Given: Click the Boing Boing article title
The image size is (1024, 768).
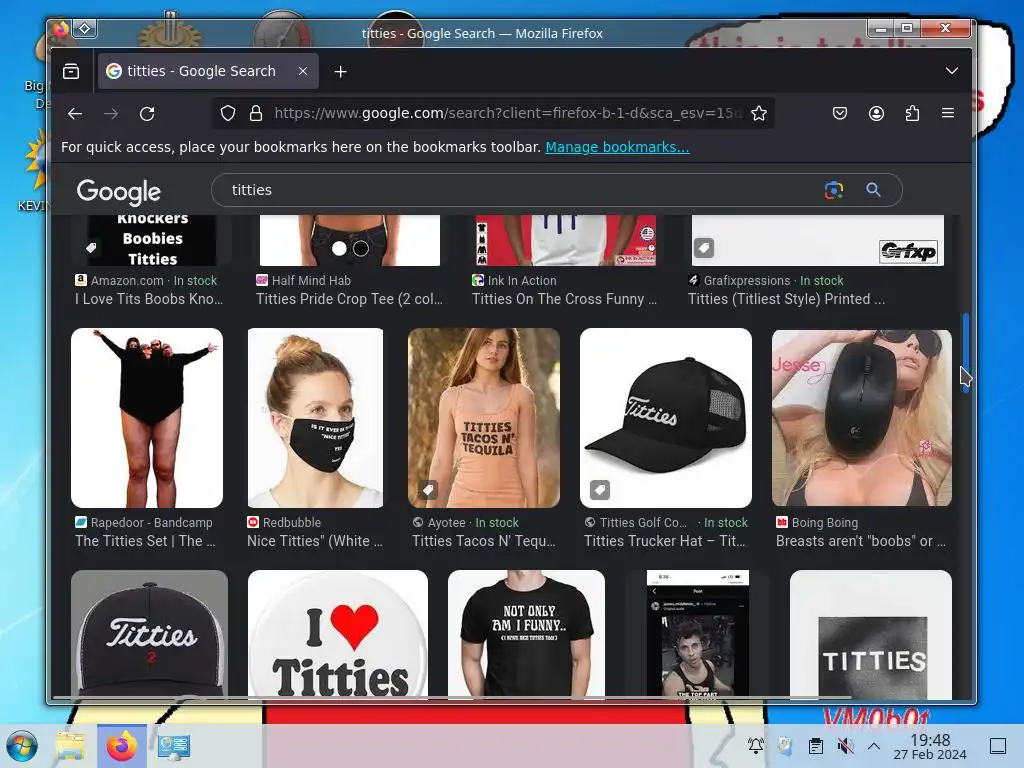Looking at the screenshot, I should (x=861, y=541).
